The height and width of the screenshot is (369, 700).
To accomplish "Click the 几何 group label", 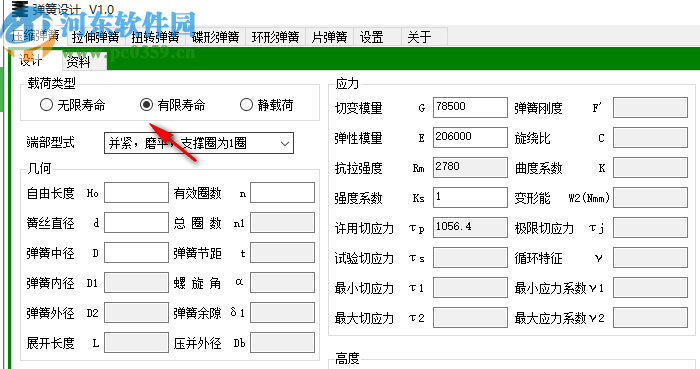I will coord(39,168).
